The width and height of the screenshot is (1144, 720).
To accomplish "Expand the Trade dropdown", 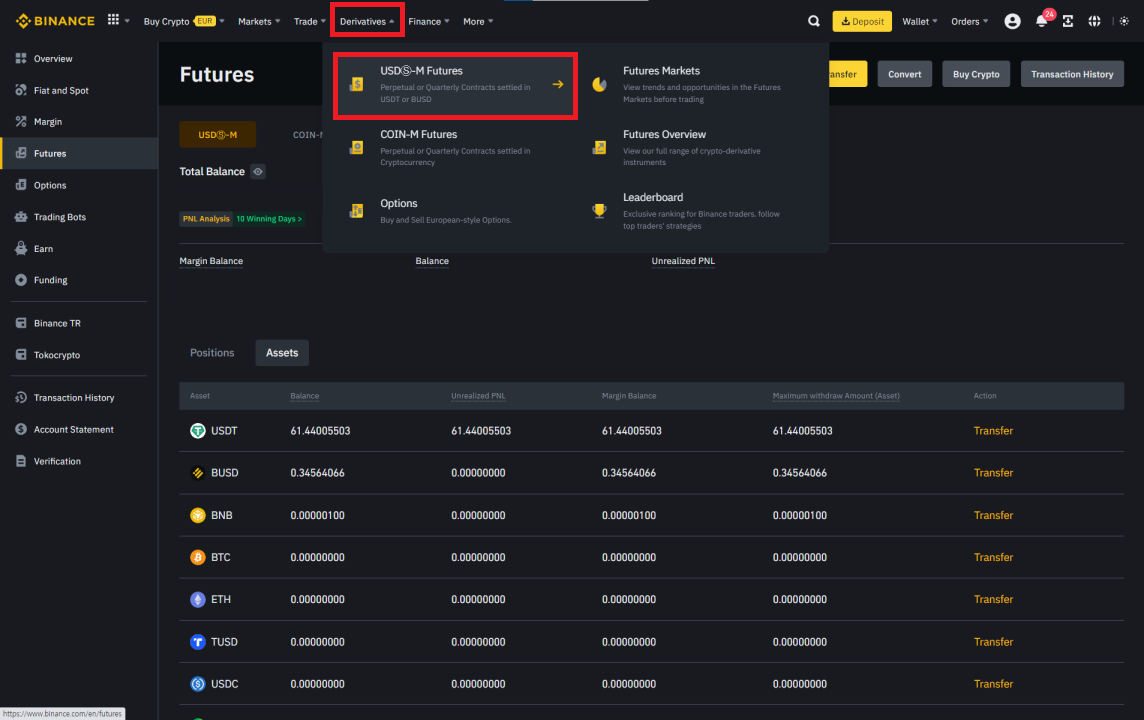I will click(x=309, y=21).
